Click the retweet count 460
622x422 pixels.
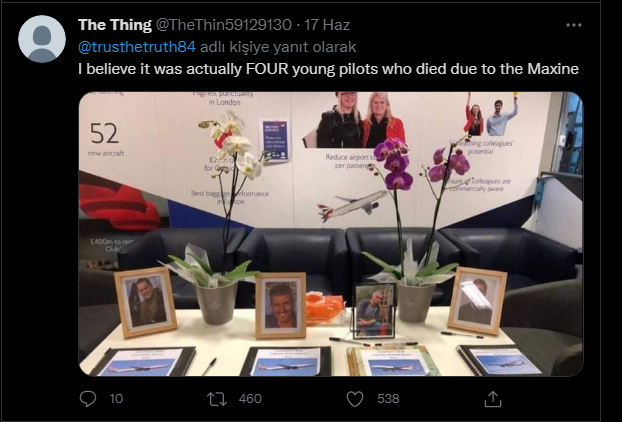pos(250,398)
